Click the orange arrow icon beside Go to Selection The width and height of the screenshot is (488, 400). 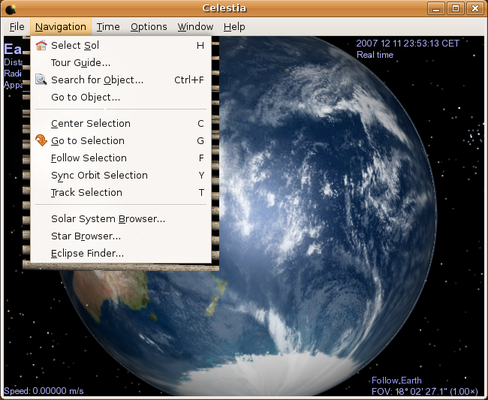(x=41, y=140)
